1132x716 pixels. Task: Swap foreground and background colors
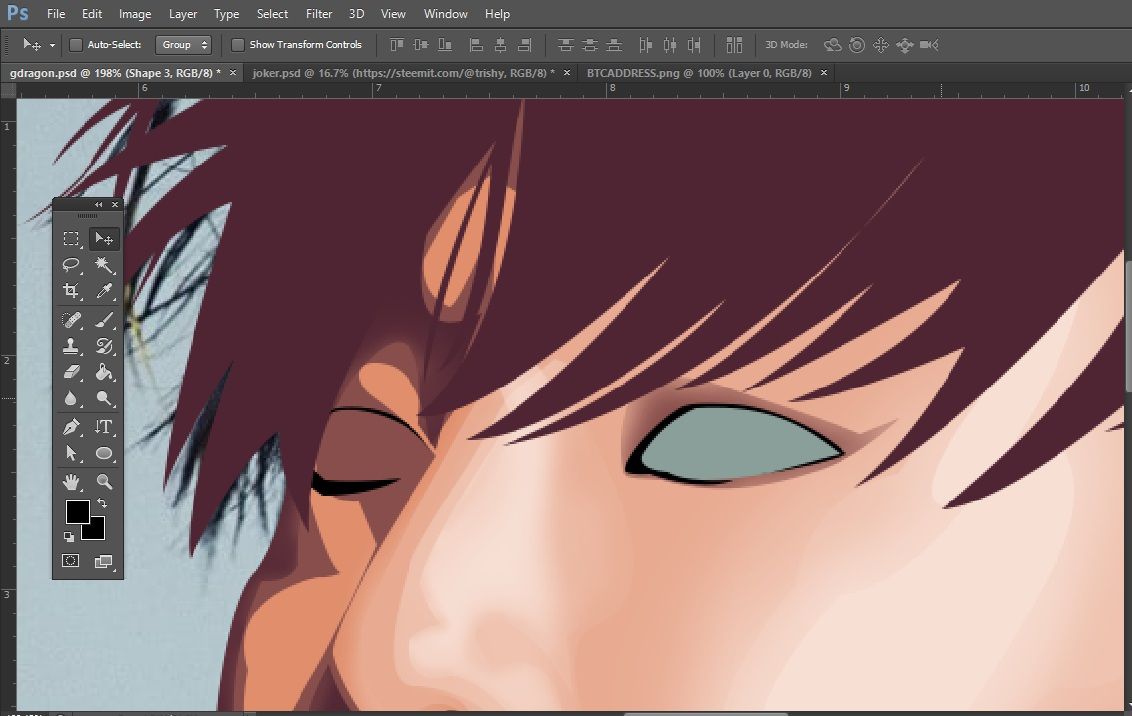[x=102, y=503]
